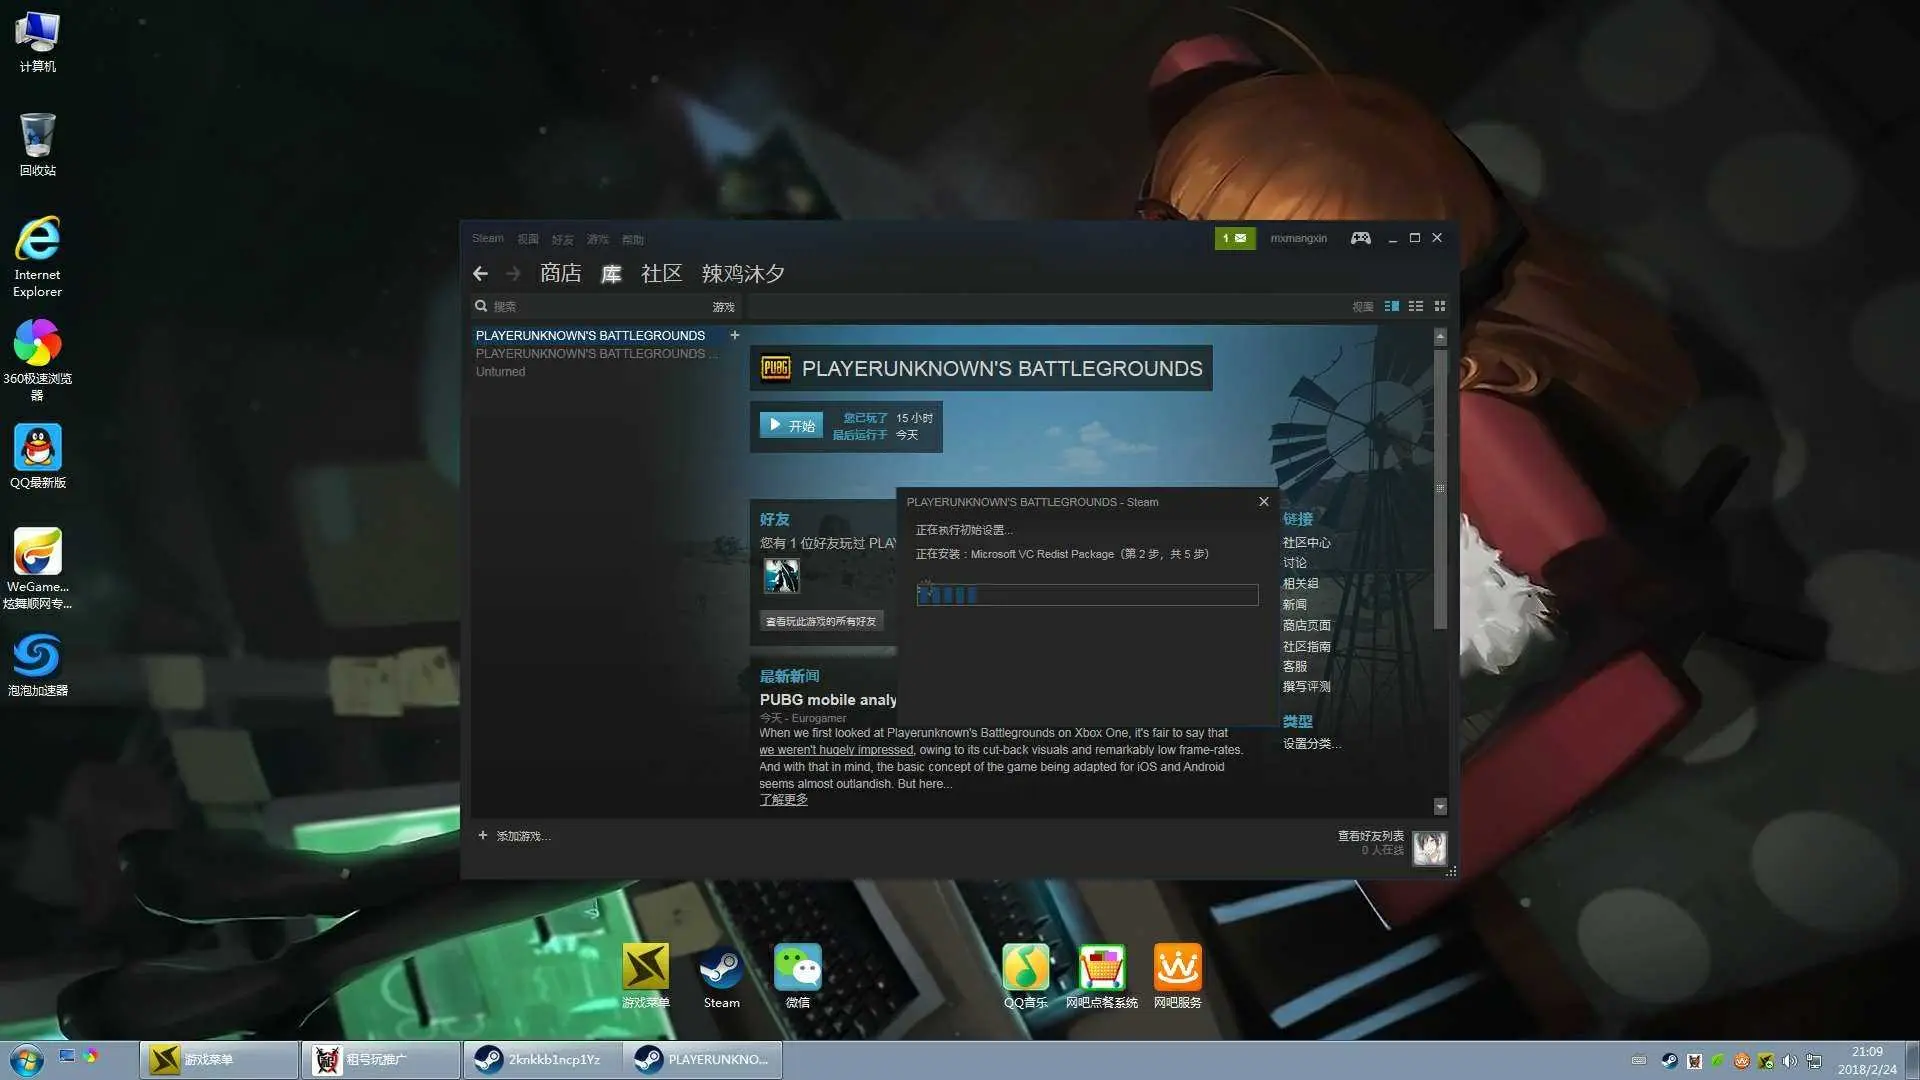Click plus icon beside selected PUBG entry
This screenshot has height=1080, width=1920.
point(735,335)
